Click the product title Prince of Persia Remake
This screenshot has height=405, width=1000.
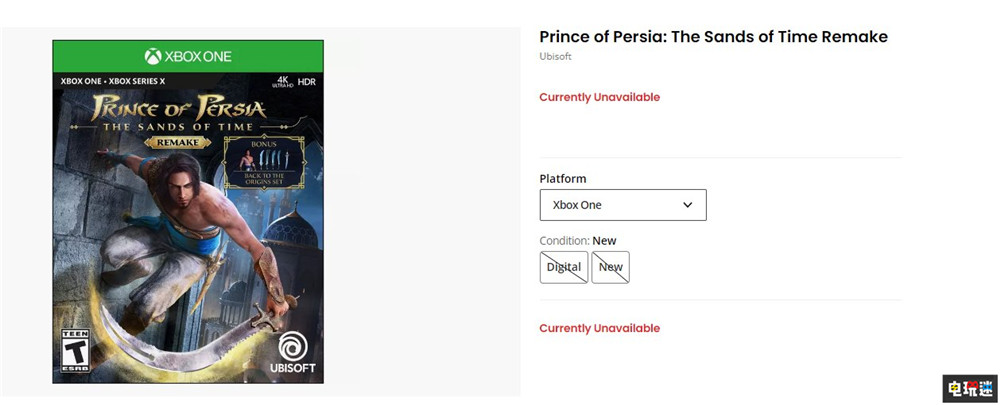(x=713, y=37)
